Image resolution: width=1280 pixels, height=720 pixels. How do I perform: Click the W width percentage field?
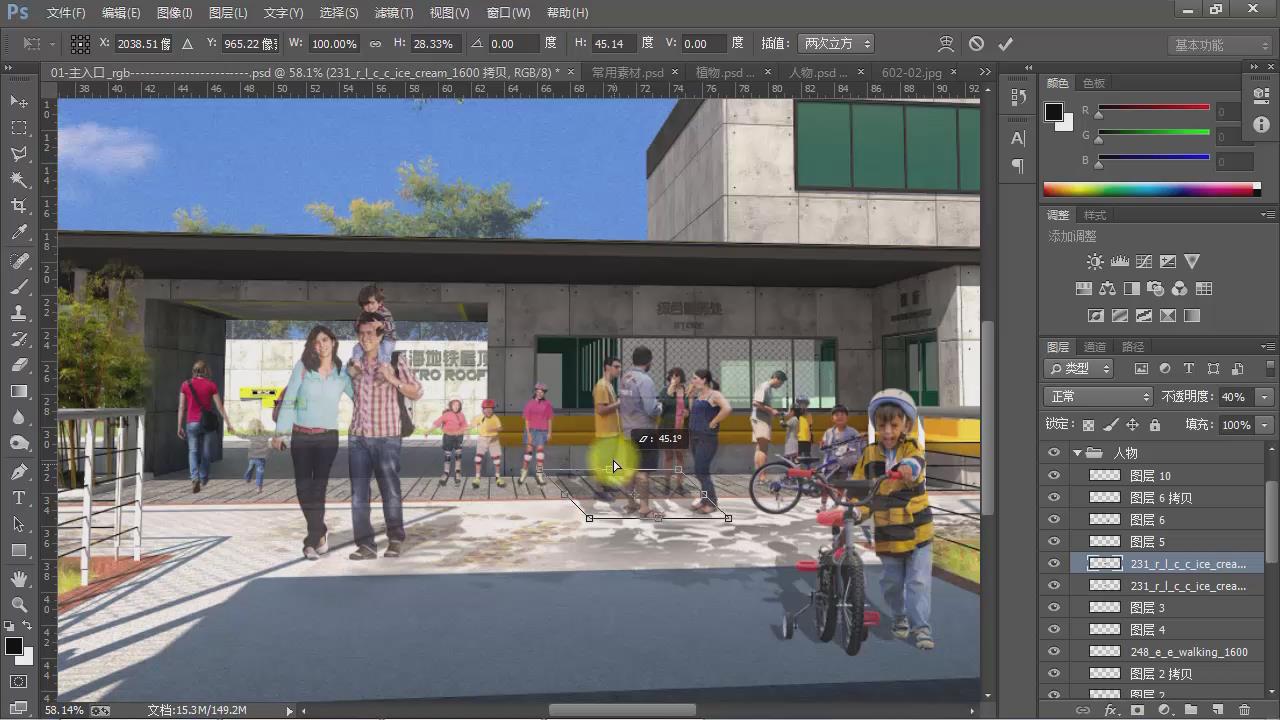coord(333,44)
